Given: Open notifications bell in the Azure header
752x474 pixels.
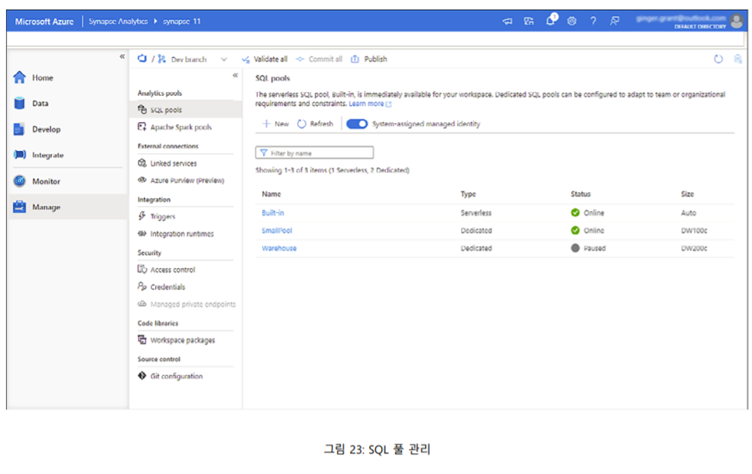Looking at the screenshot, I should point(551,20).
